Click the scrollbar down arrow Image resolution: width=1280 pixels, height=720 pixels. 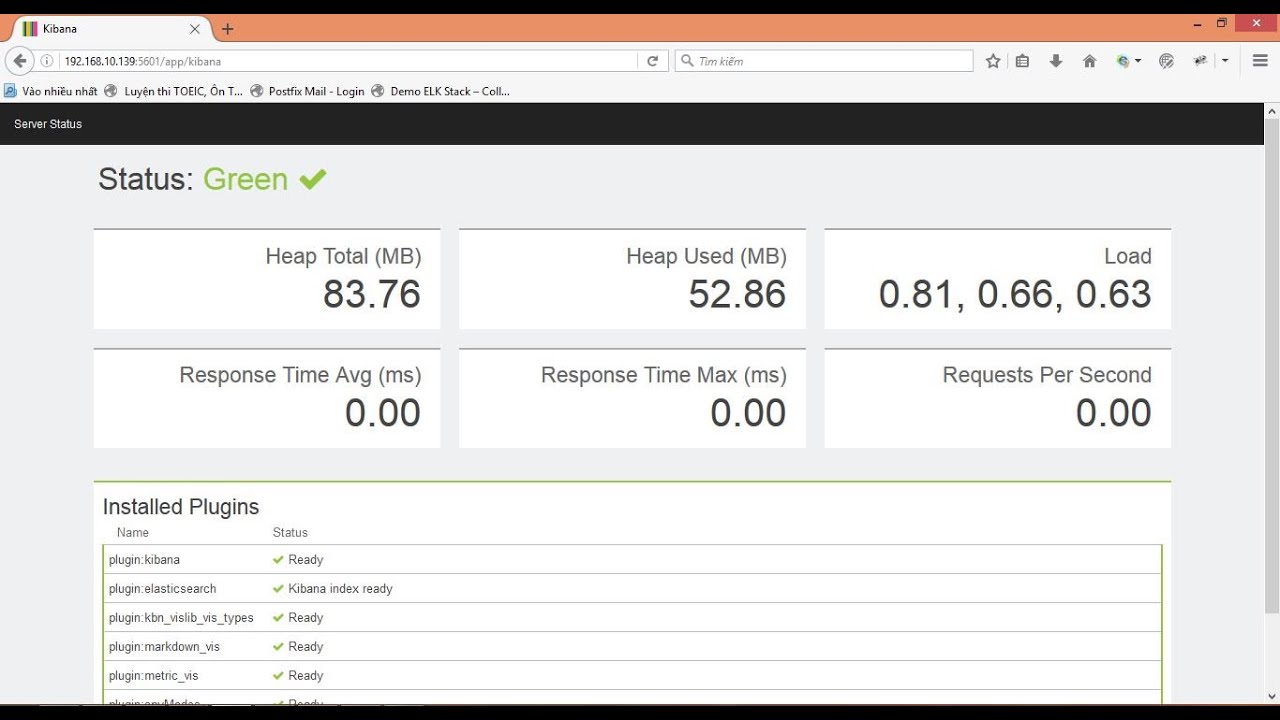coord(1272,696)
